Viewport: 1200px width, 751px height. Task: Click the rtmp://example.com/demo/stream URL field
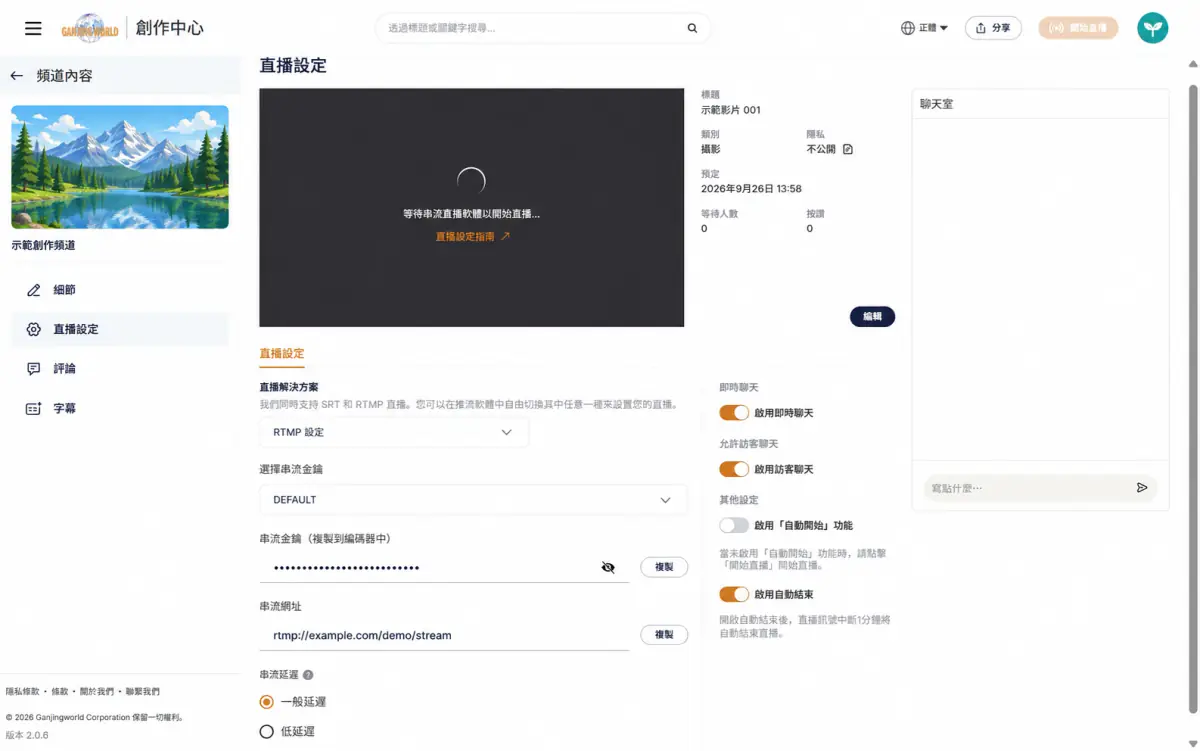click(x=444, y=635)
